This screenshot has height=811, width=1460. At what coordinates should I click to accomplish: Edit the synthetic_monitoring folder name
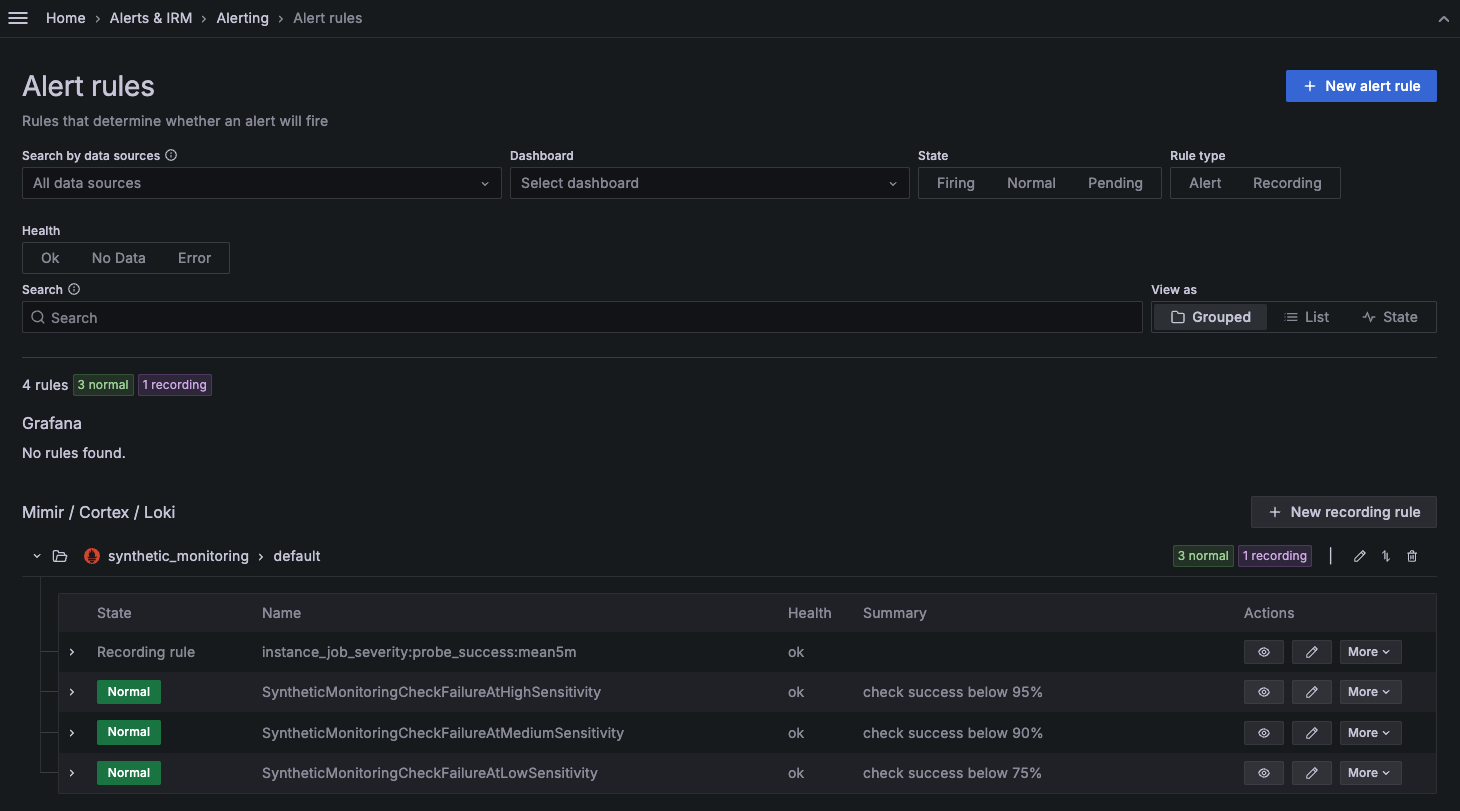[x=1359, y=556]
